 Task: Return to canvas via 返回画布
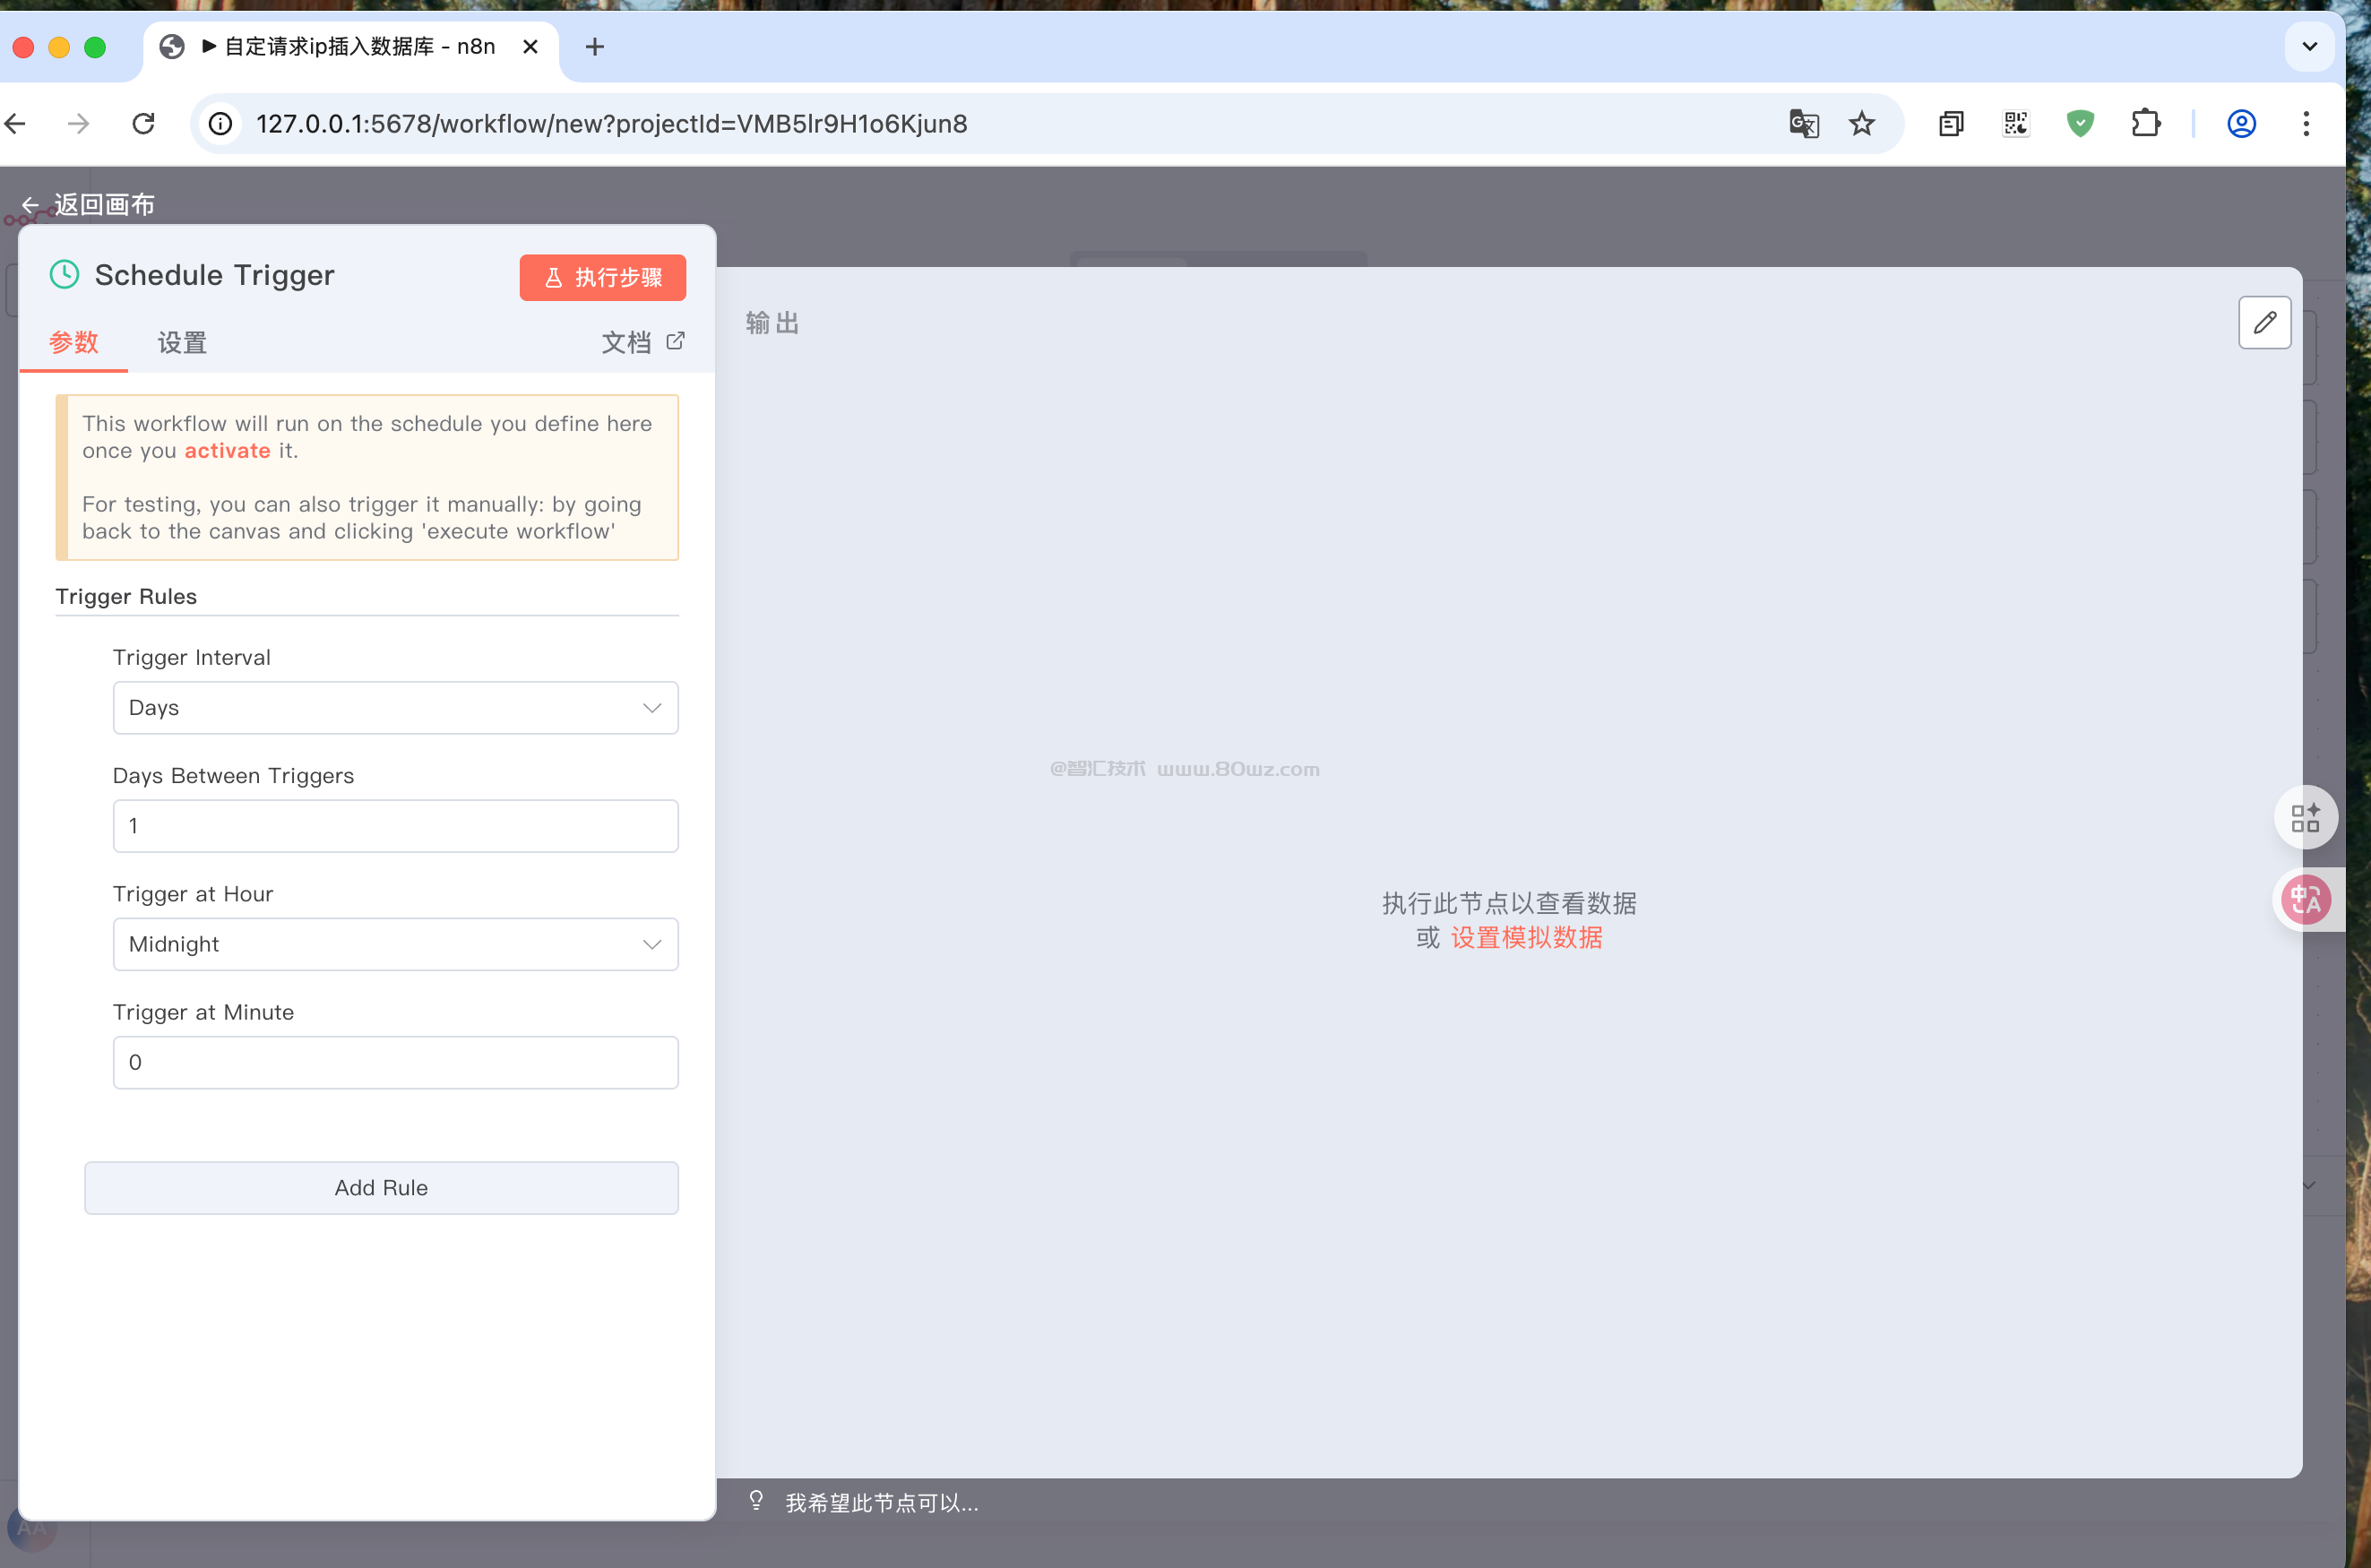(89, 205)
